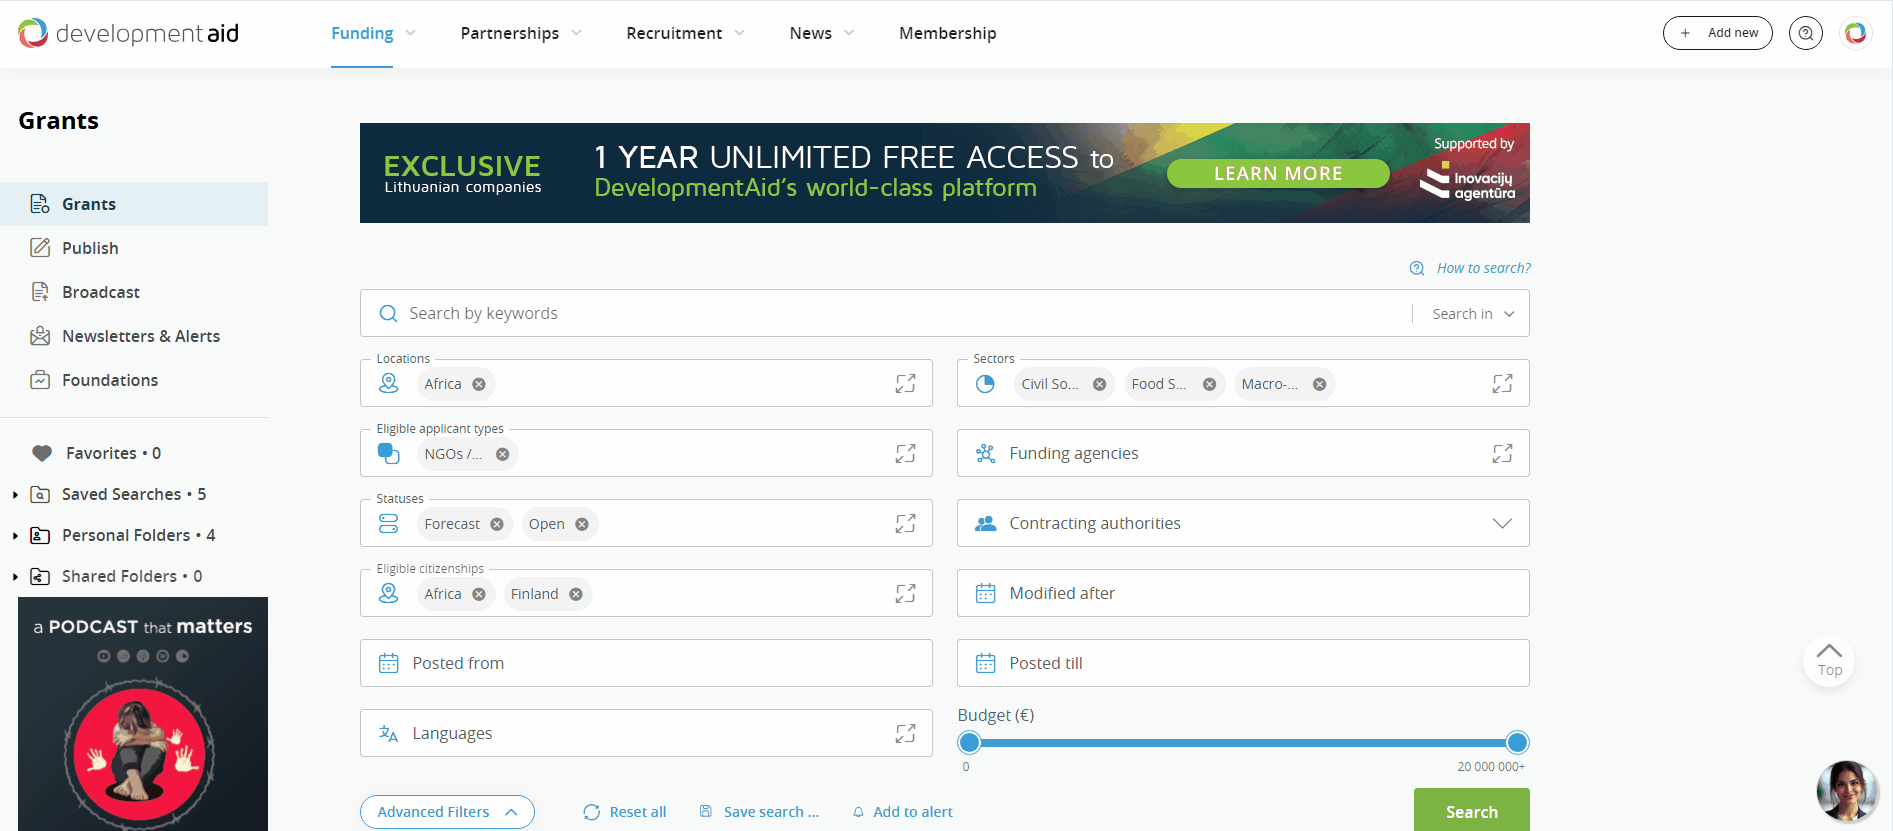
Task: Click the LEARN MORE banner button
Action: [1278, 174]
